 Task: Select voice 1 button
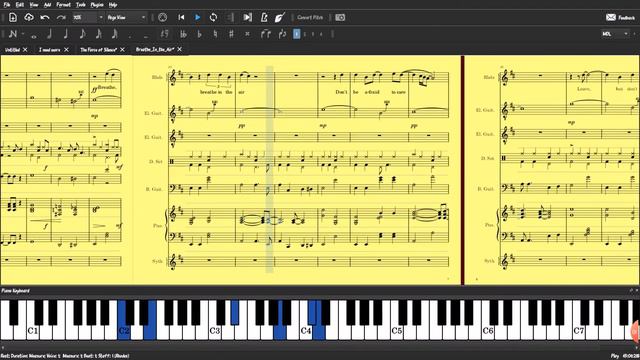point(297,34)
